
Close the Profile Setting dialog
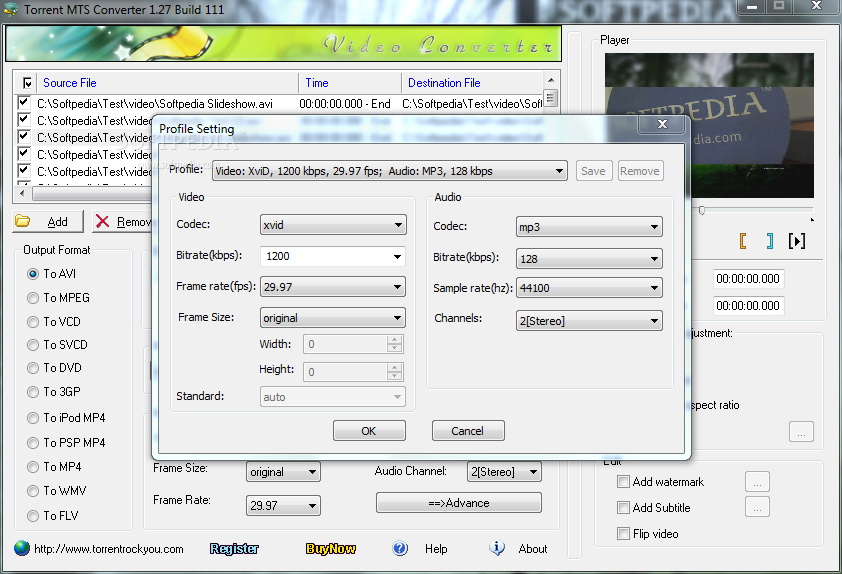[662, 124]
